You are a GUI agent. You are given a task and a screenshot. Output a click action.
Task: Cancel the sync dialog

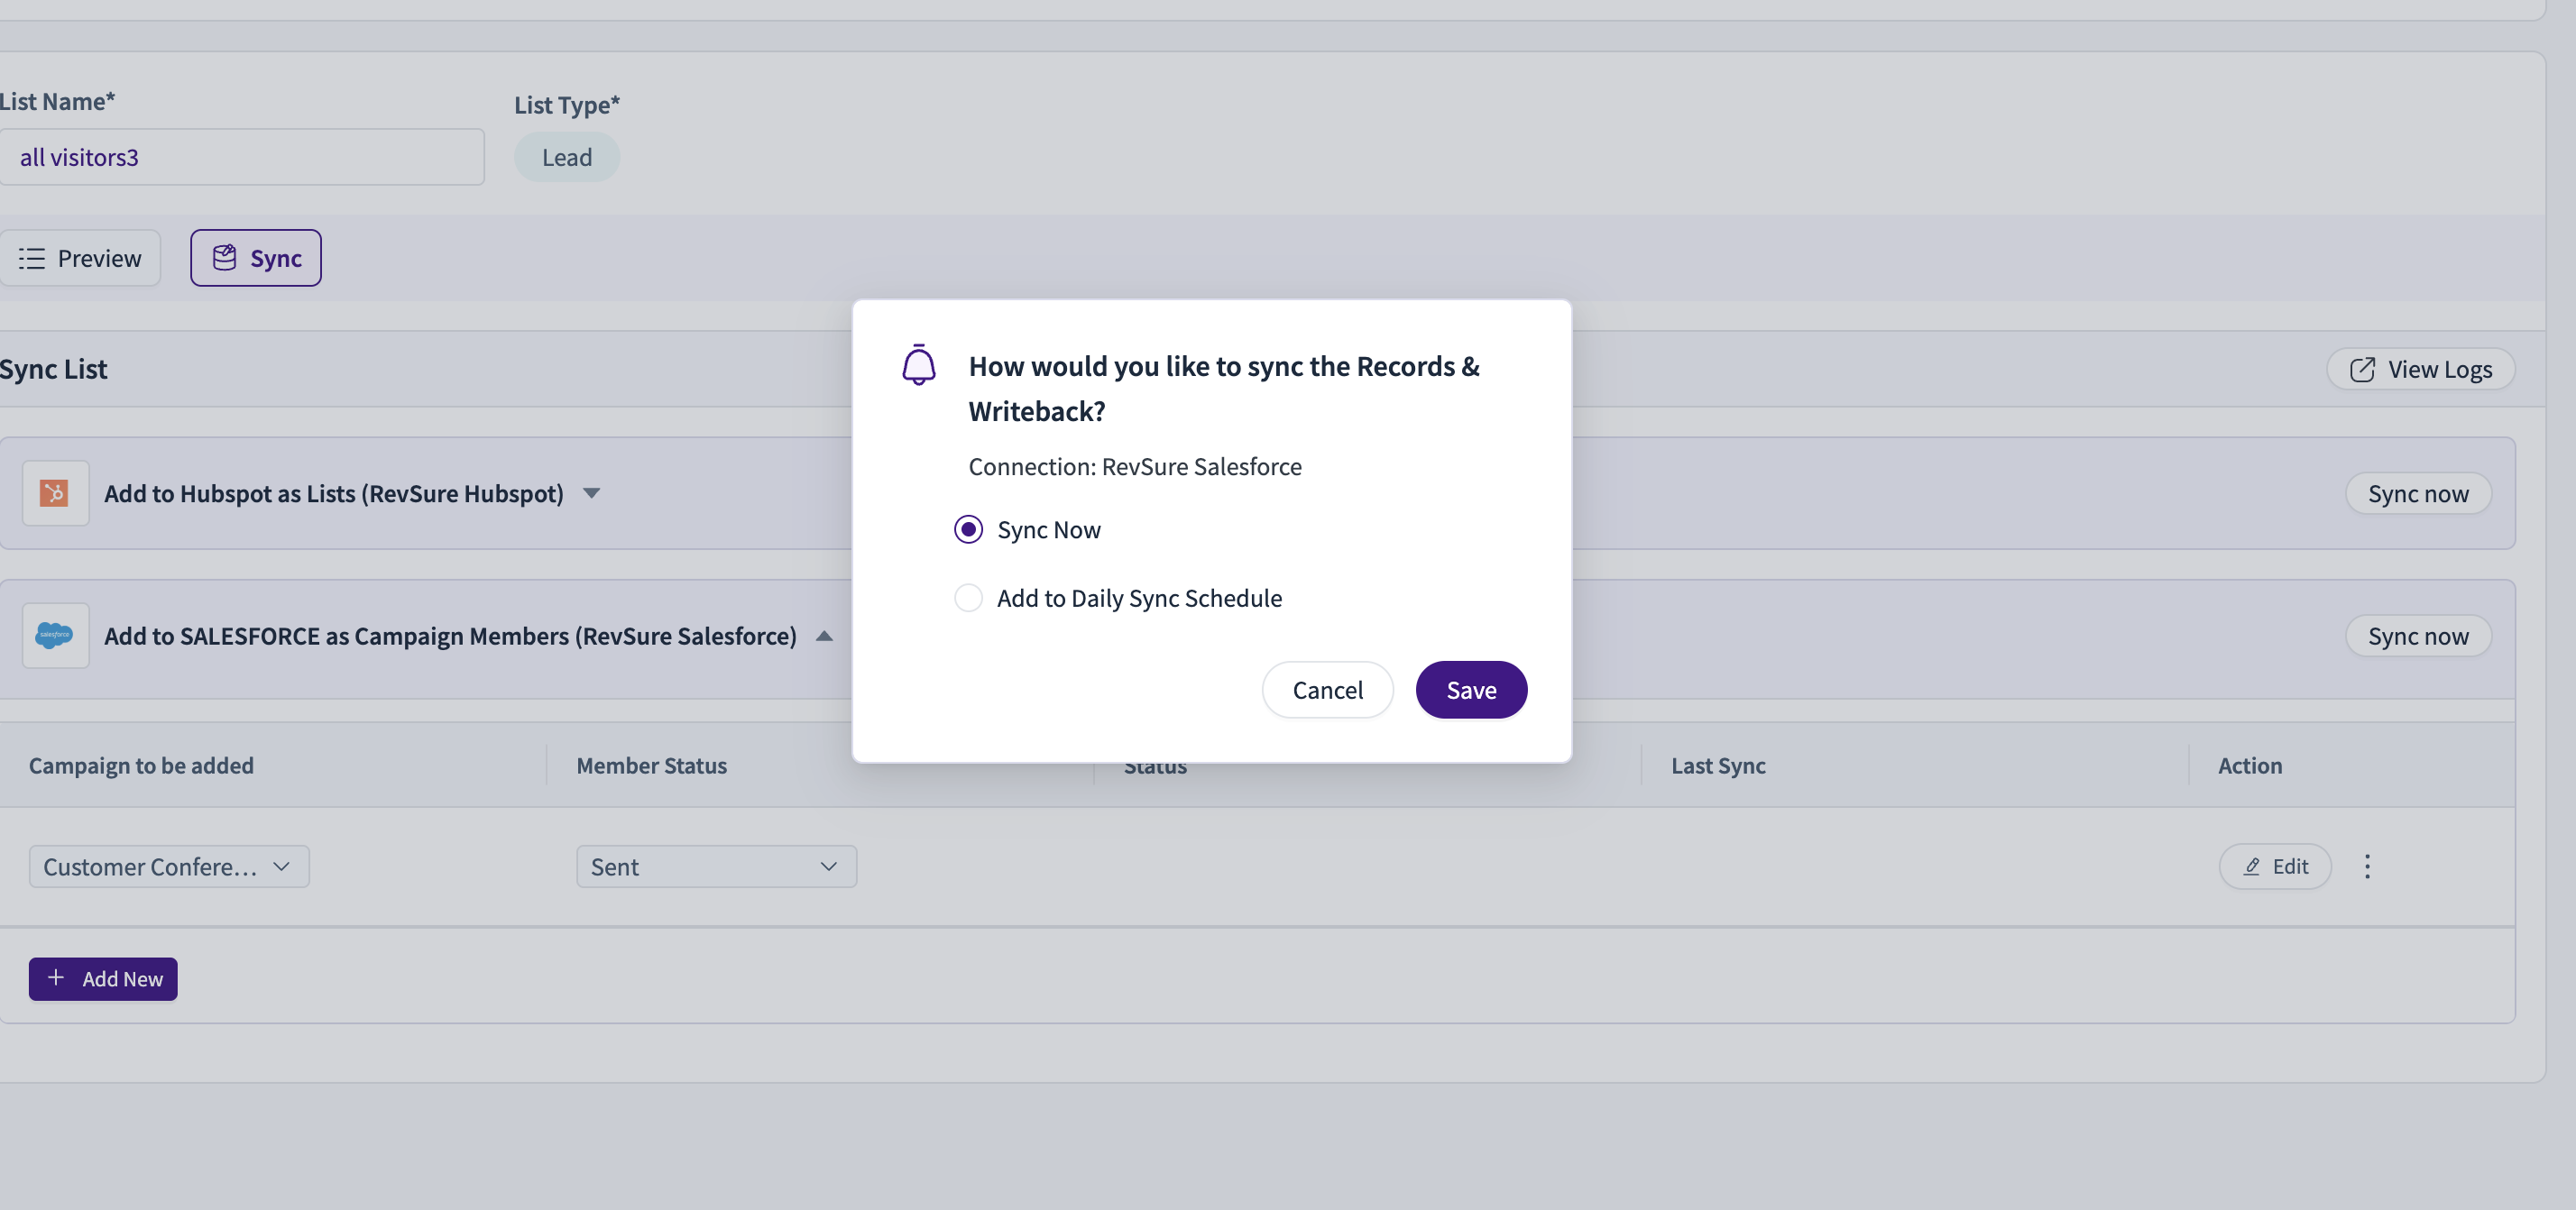1327,690
